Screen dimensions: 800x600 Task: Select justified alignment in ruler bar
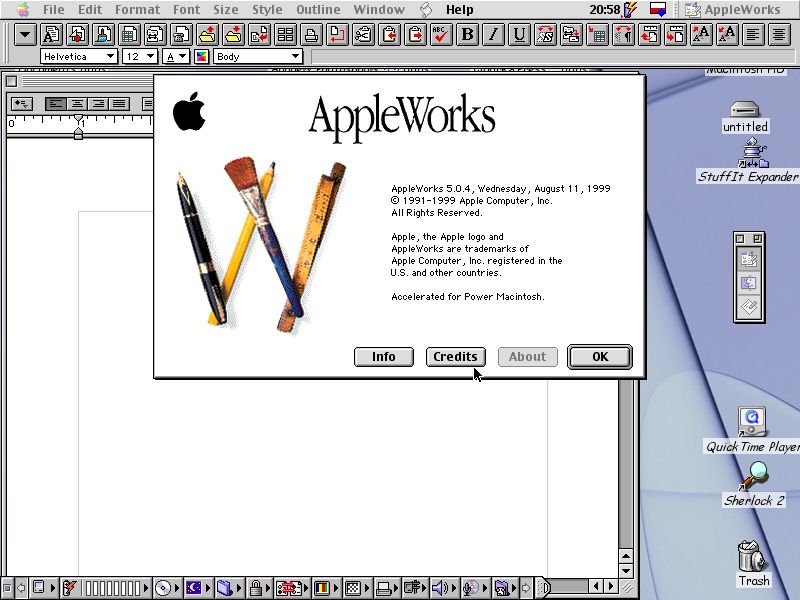point(119,104)
